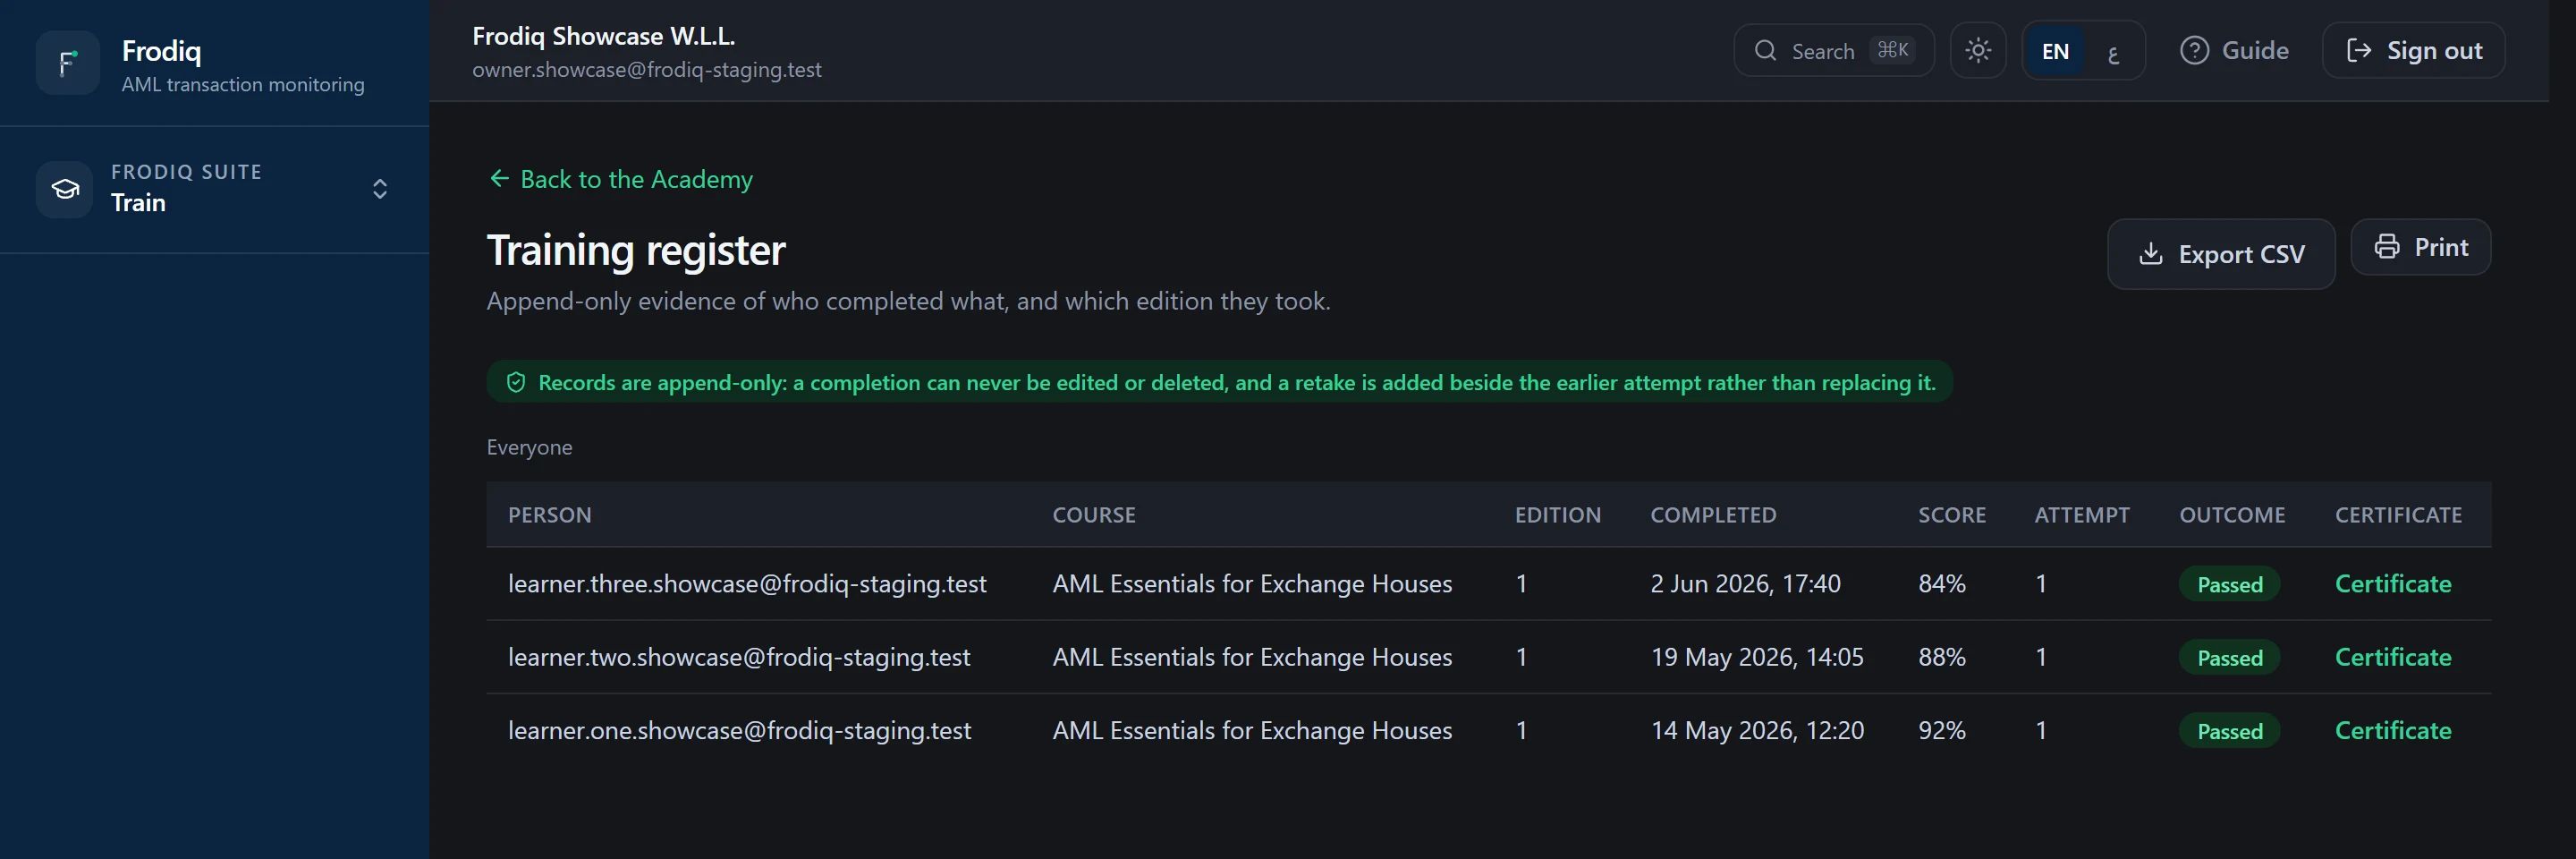Toggle the light/dark theme sun icon
The width and height of the screenshot is (2576, 859).
1978,50
